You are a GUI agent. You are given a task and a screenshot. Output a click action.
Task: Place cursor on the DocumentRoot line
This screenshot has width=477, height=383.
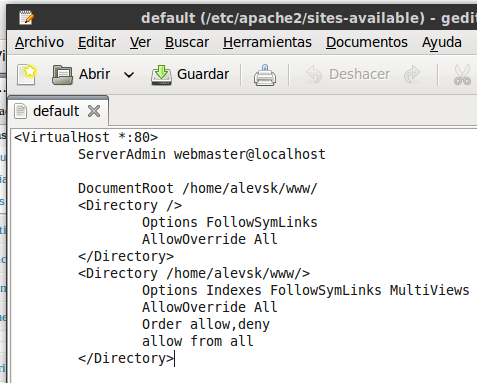[198, 188]
